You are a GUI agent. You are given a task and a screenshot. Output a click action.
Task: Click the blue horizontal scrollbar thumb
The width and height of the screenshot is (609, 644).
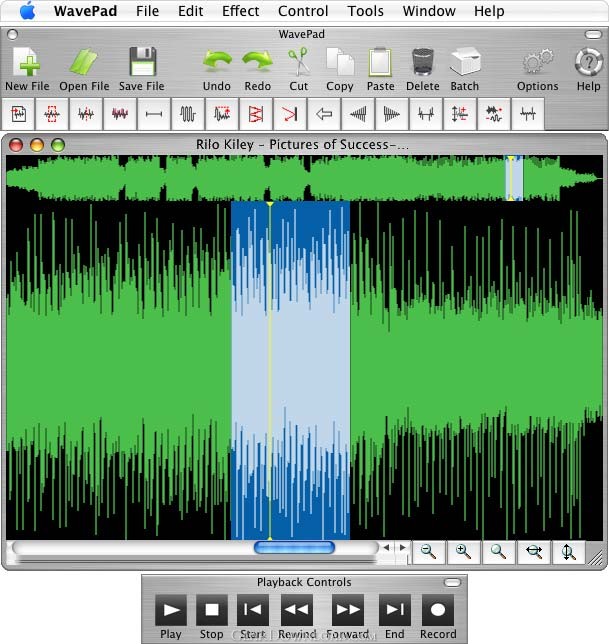pyautogui.click(x=294, y=547)
